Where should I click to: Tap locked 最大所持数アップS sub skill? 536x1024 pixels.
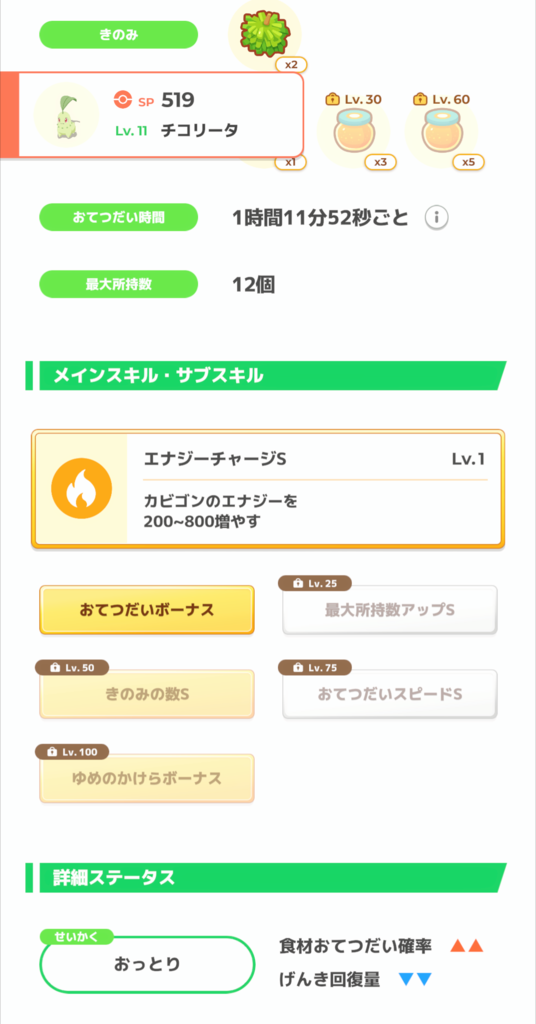coord(390,610)
